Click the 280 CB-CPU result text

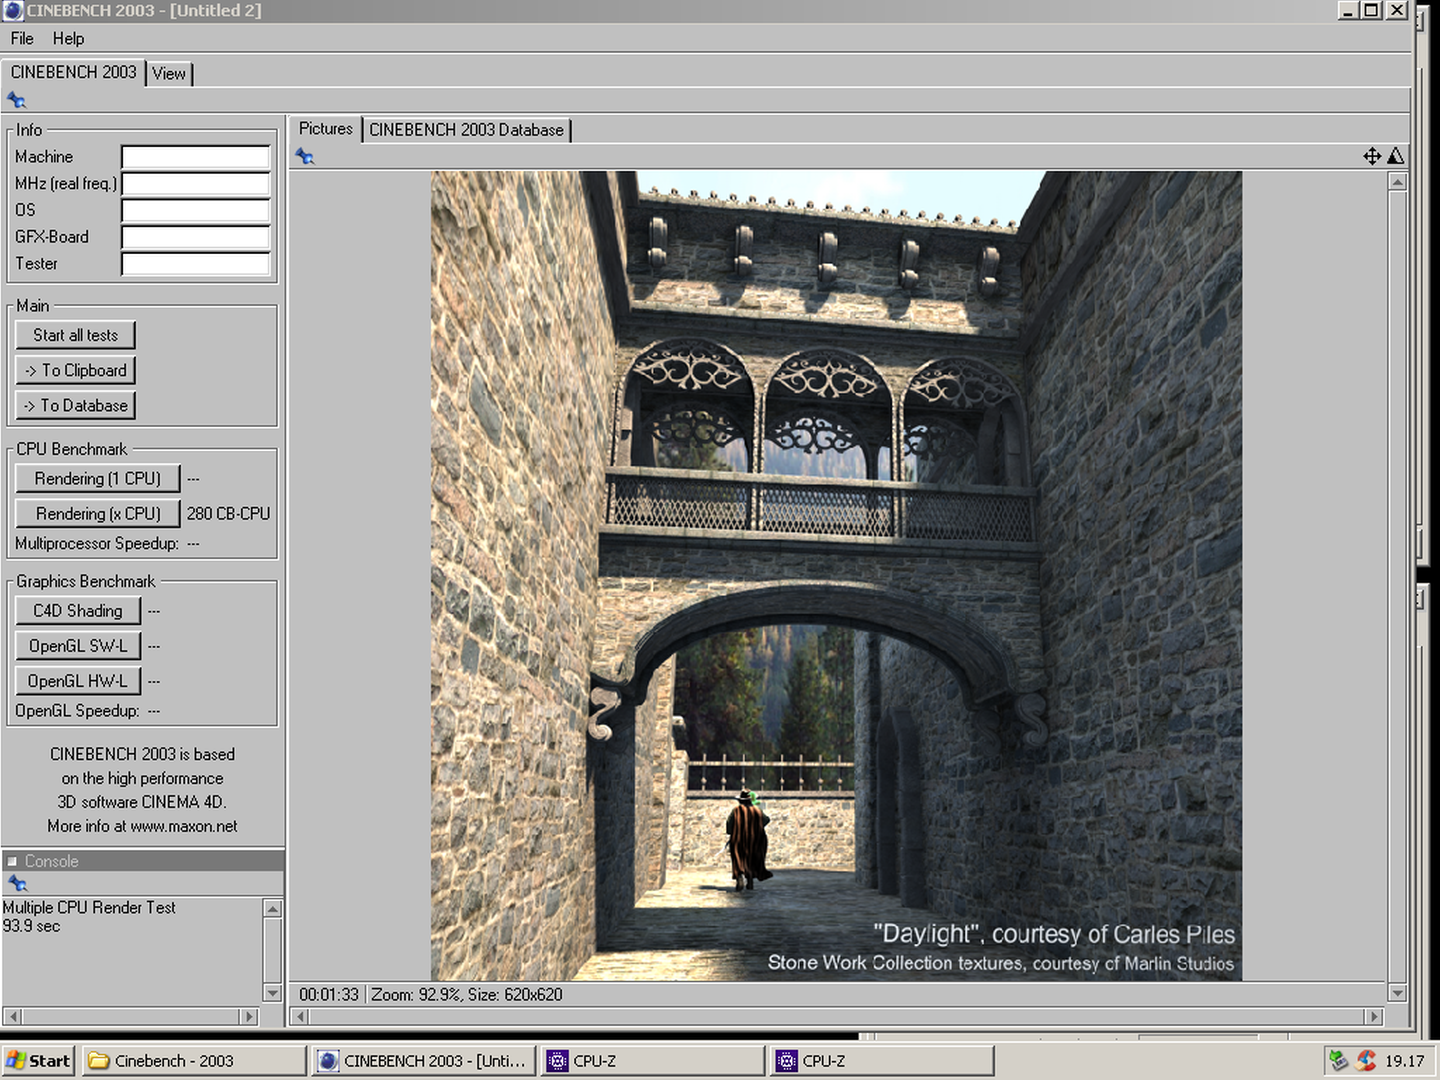228,513
